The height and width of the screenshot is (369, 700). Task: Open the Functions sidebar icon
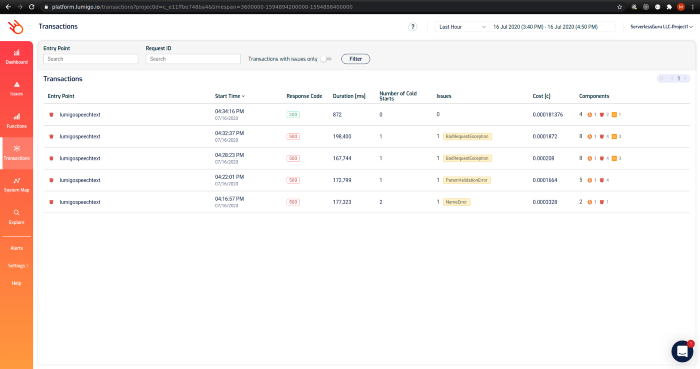(x=17, y=117)
